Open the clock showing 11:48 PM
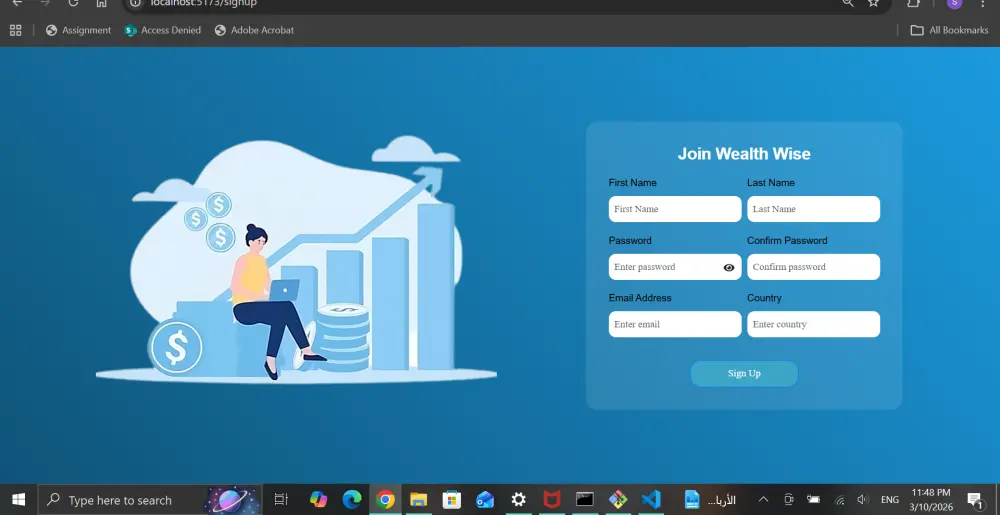1000x515 pixels. point(930,500)
